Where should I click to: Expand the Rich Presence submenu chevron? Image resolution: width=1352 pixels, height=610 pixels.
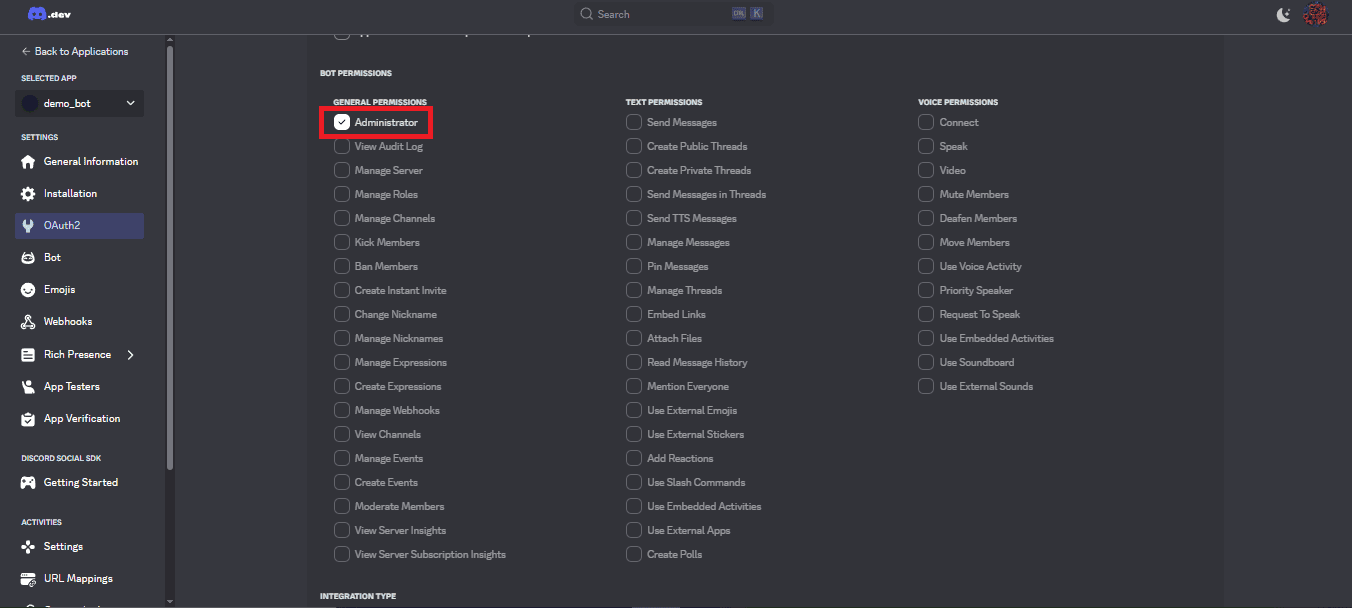[130, 355]
